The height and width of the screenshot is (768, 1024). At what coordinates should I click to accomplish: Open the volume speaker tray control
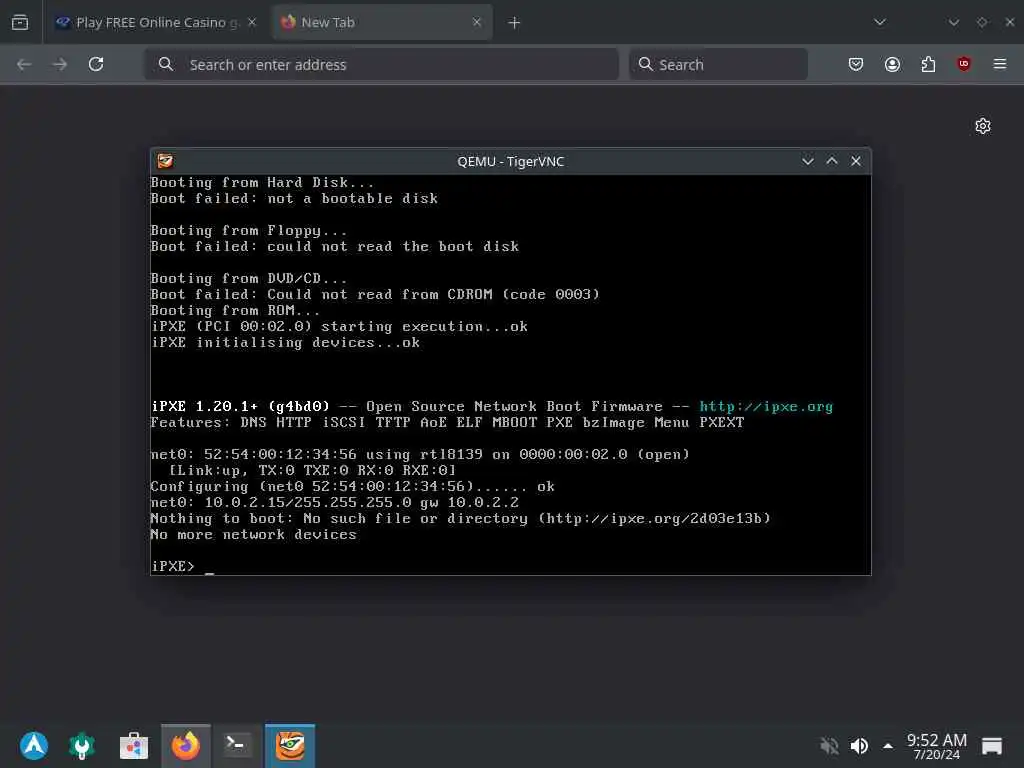[859, 746]
